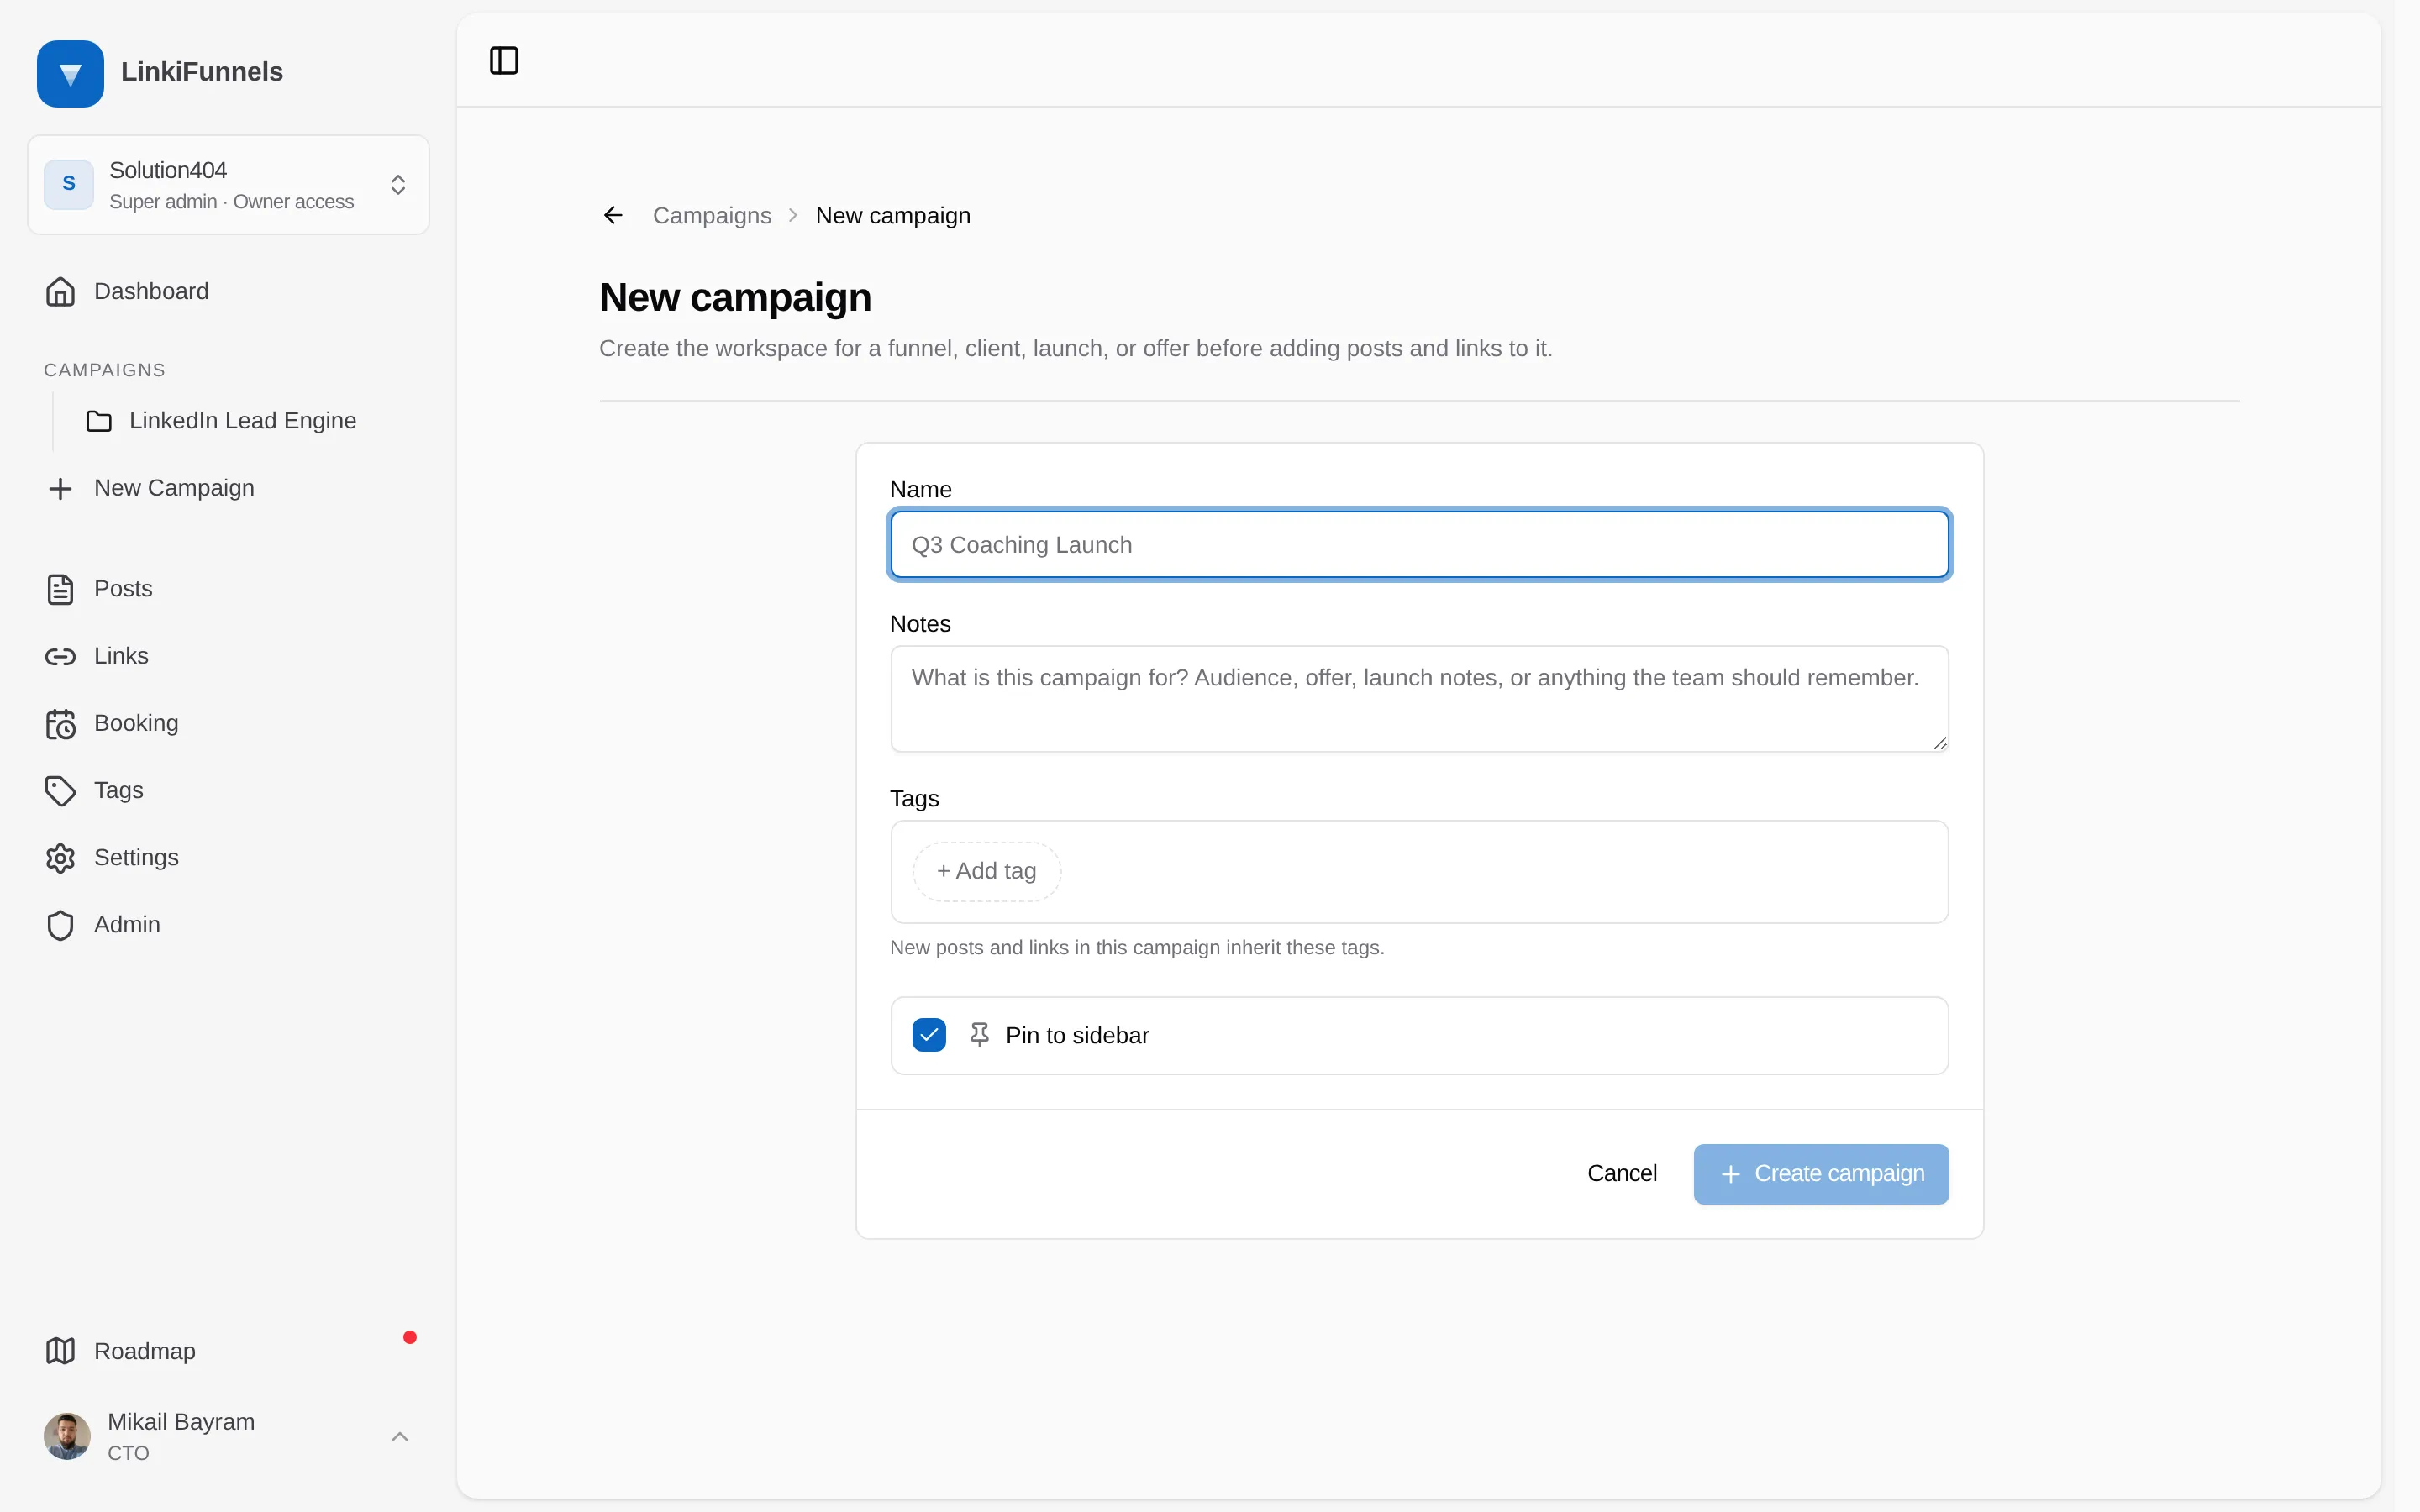2420x1512 pixels.
Task: Click the folder icon for LinkedIn Lead Engine
Action: tap(99, 421)
